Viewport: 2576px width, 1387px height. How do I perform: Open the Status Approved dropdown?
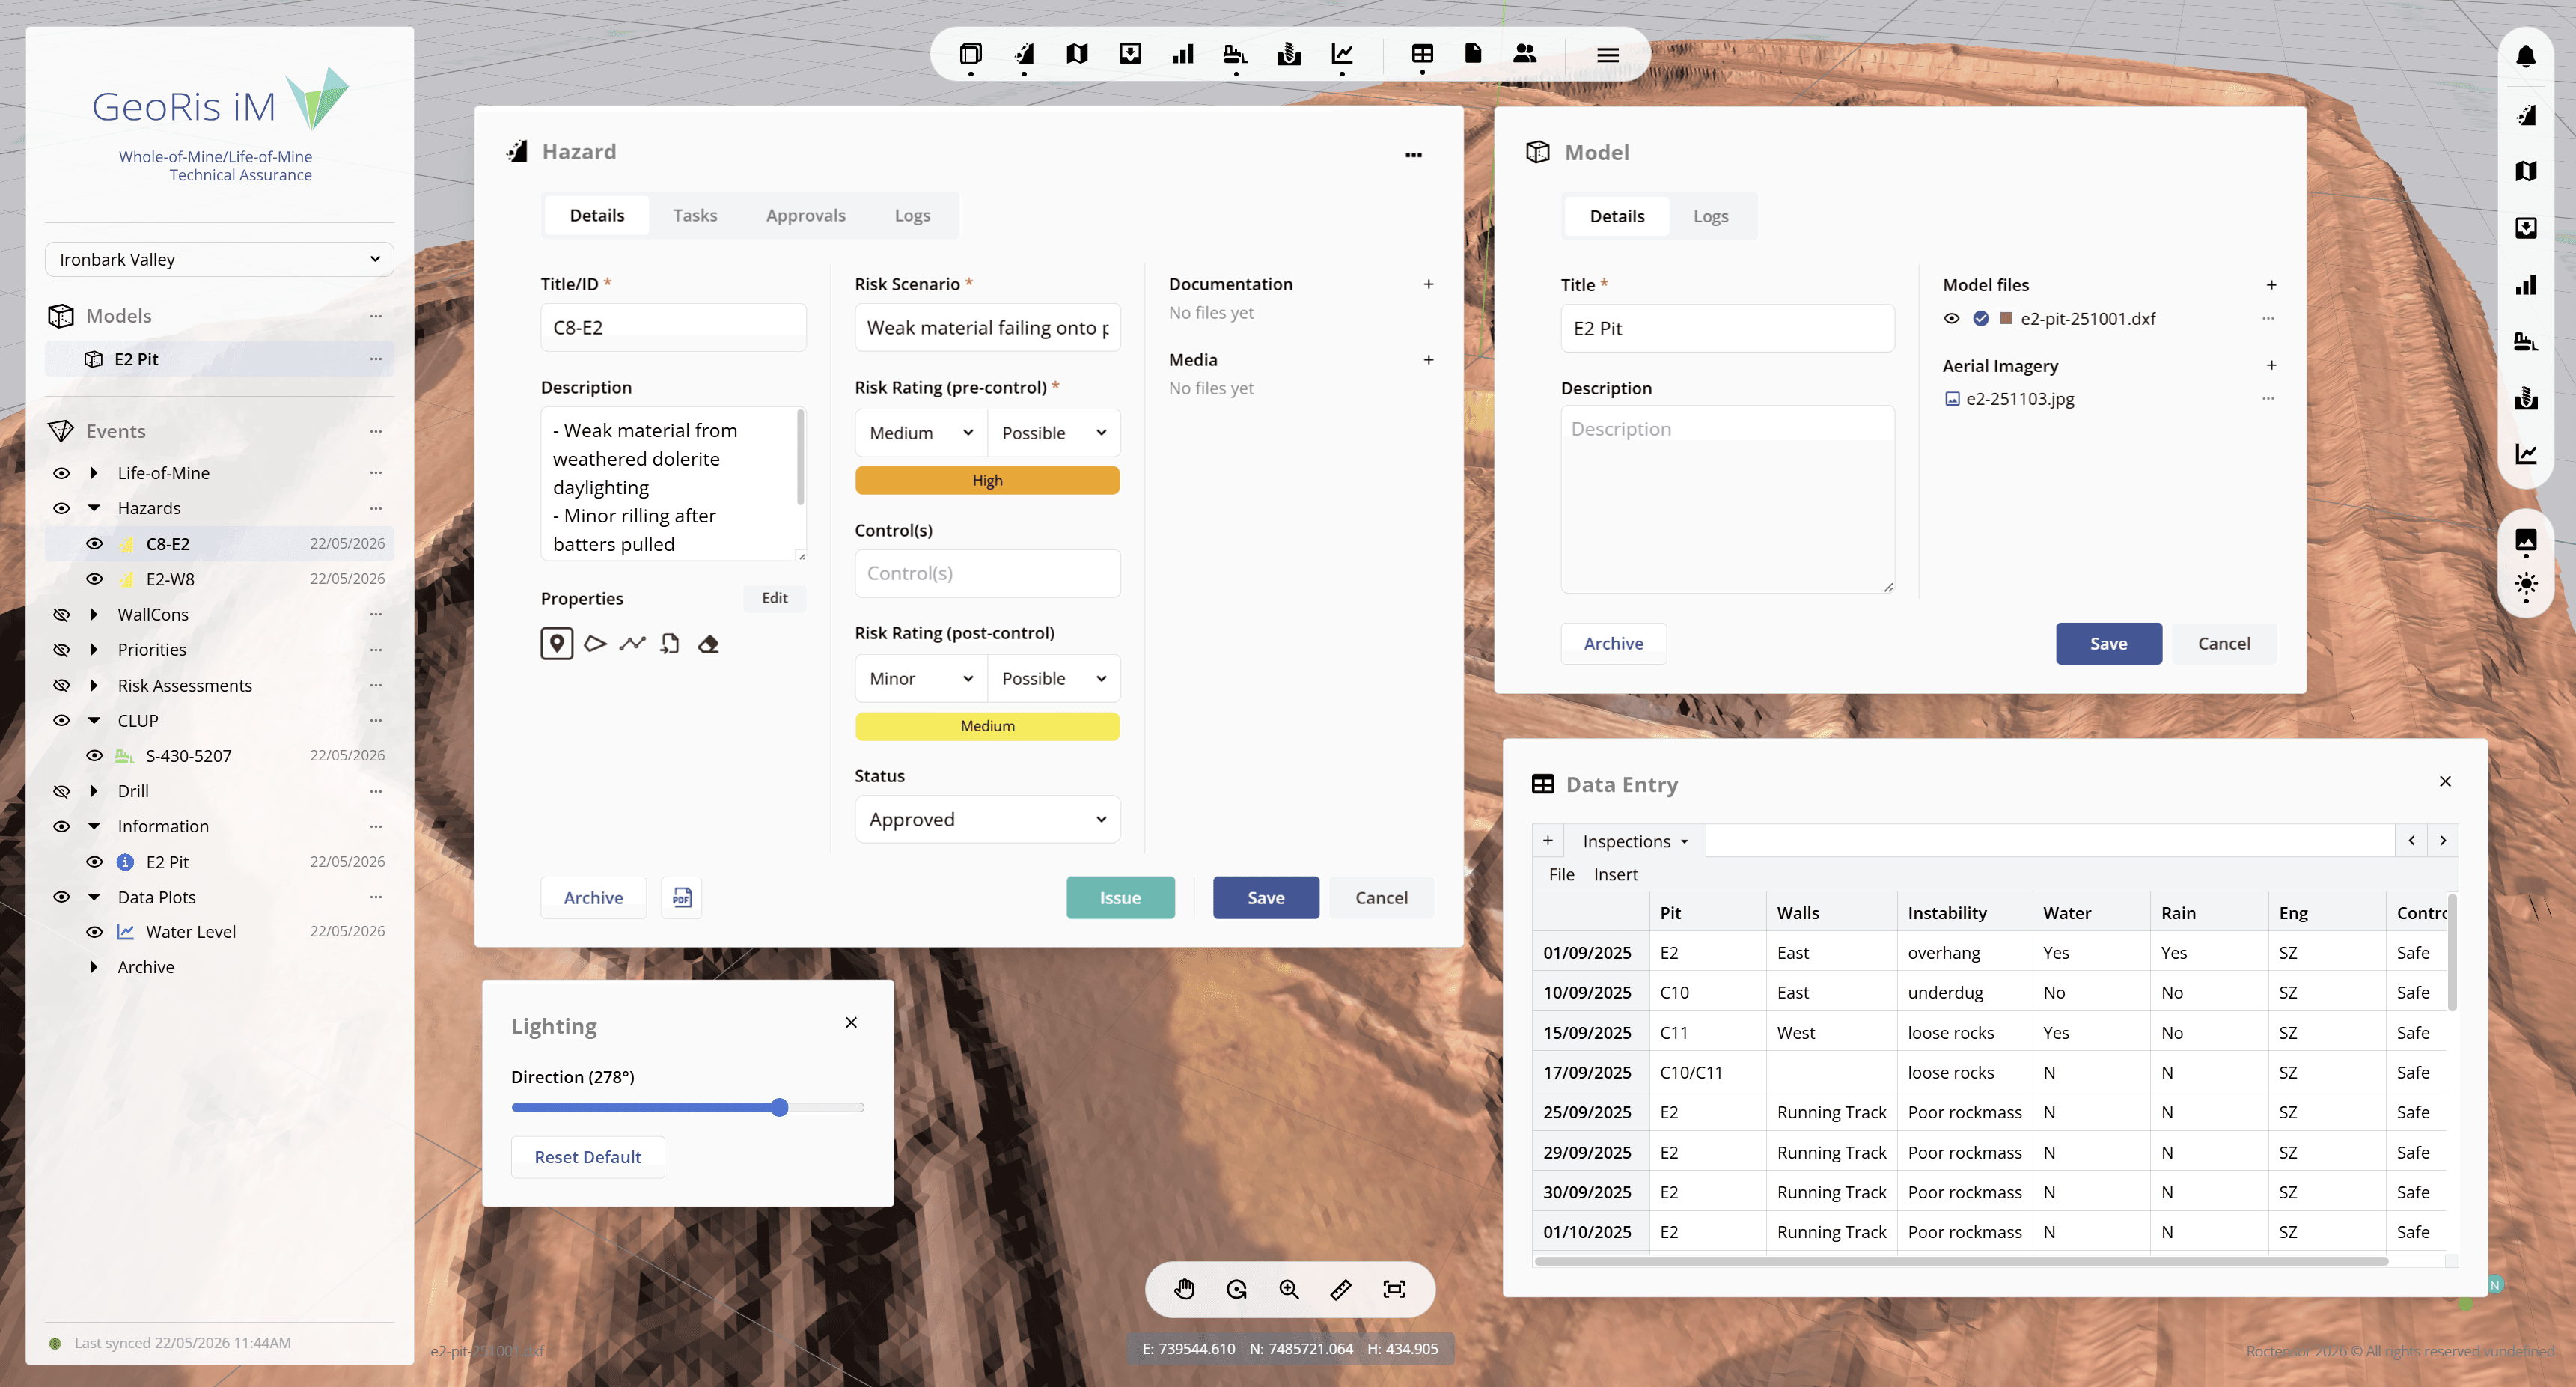pos(988,820)
